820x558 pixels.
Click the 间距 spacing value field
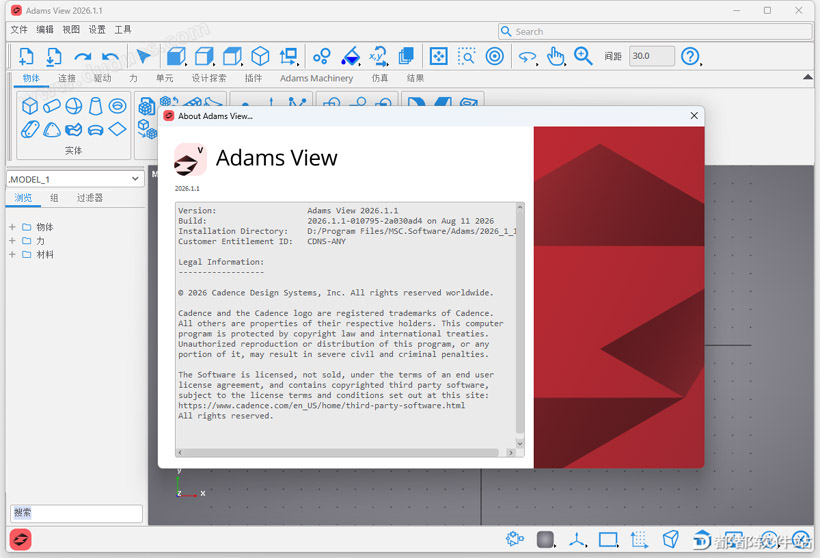pos(652,56)
